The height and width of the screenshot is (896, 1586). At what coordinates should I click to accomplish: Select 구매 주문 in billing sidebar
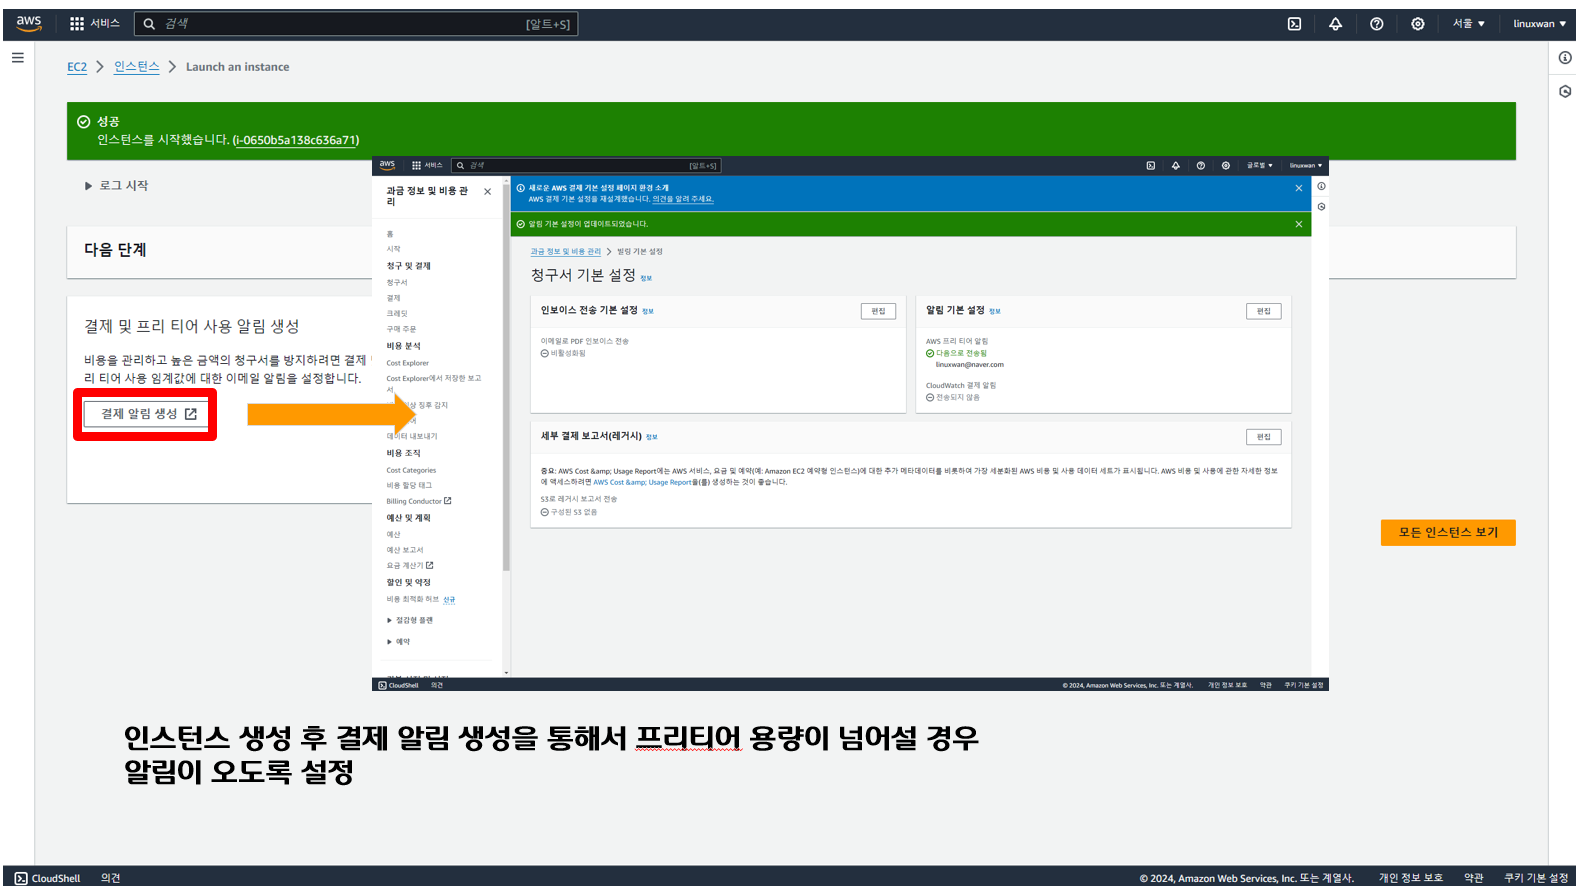(x=401, y=329)
